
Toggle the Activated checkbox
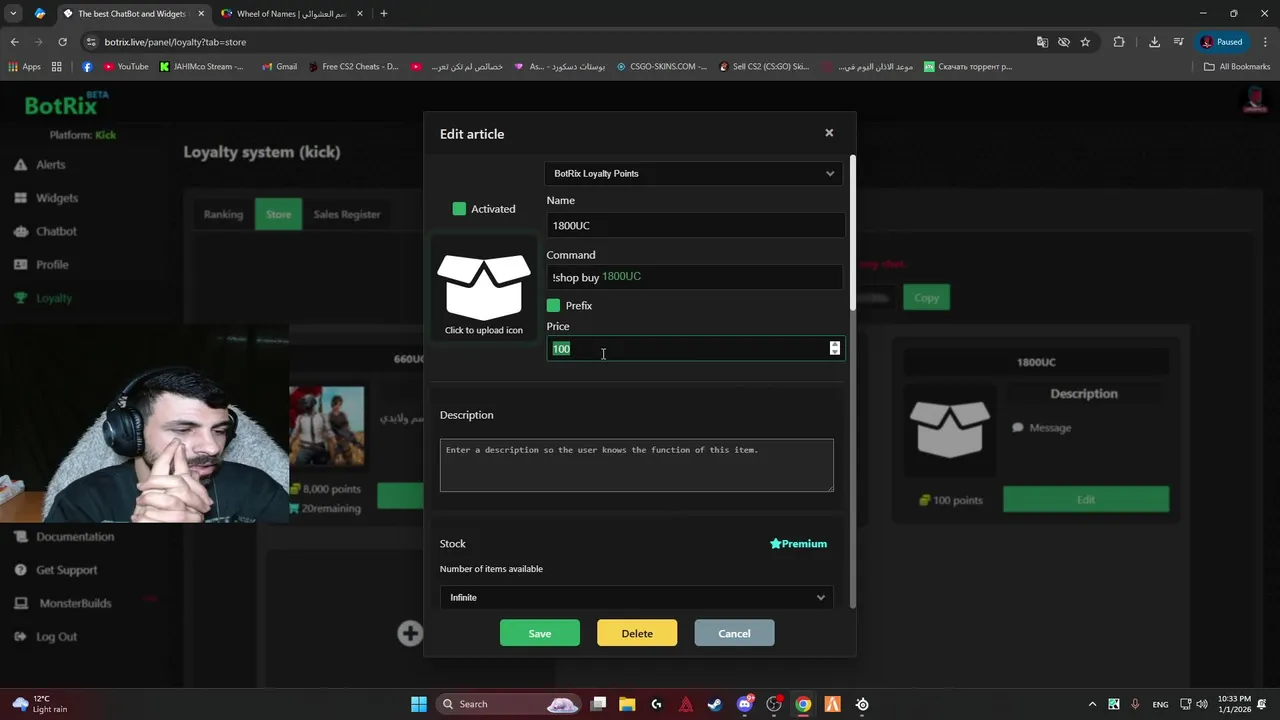point(459,209)
